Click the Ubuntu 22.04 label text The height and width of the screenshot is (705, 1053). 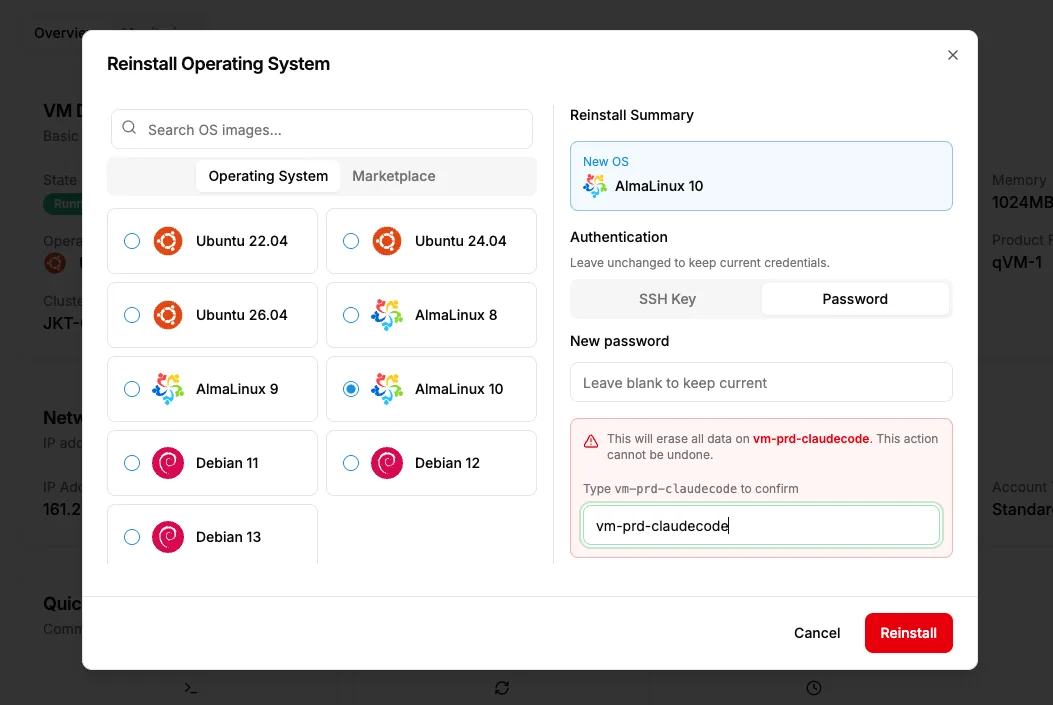point(242,241)
